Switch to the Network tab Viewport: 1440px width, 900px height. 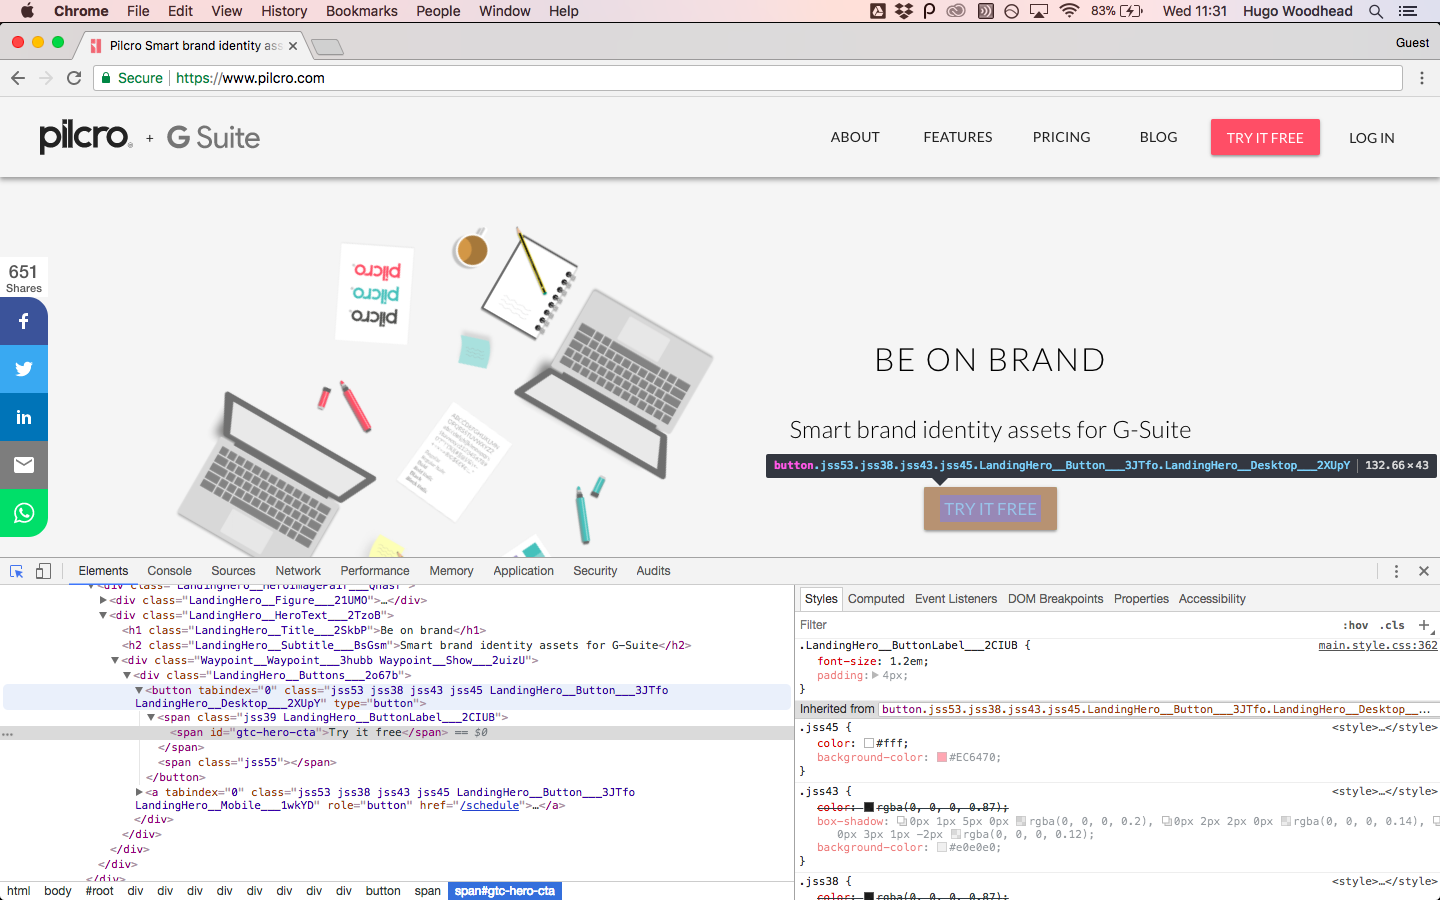pos(298,571)
